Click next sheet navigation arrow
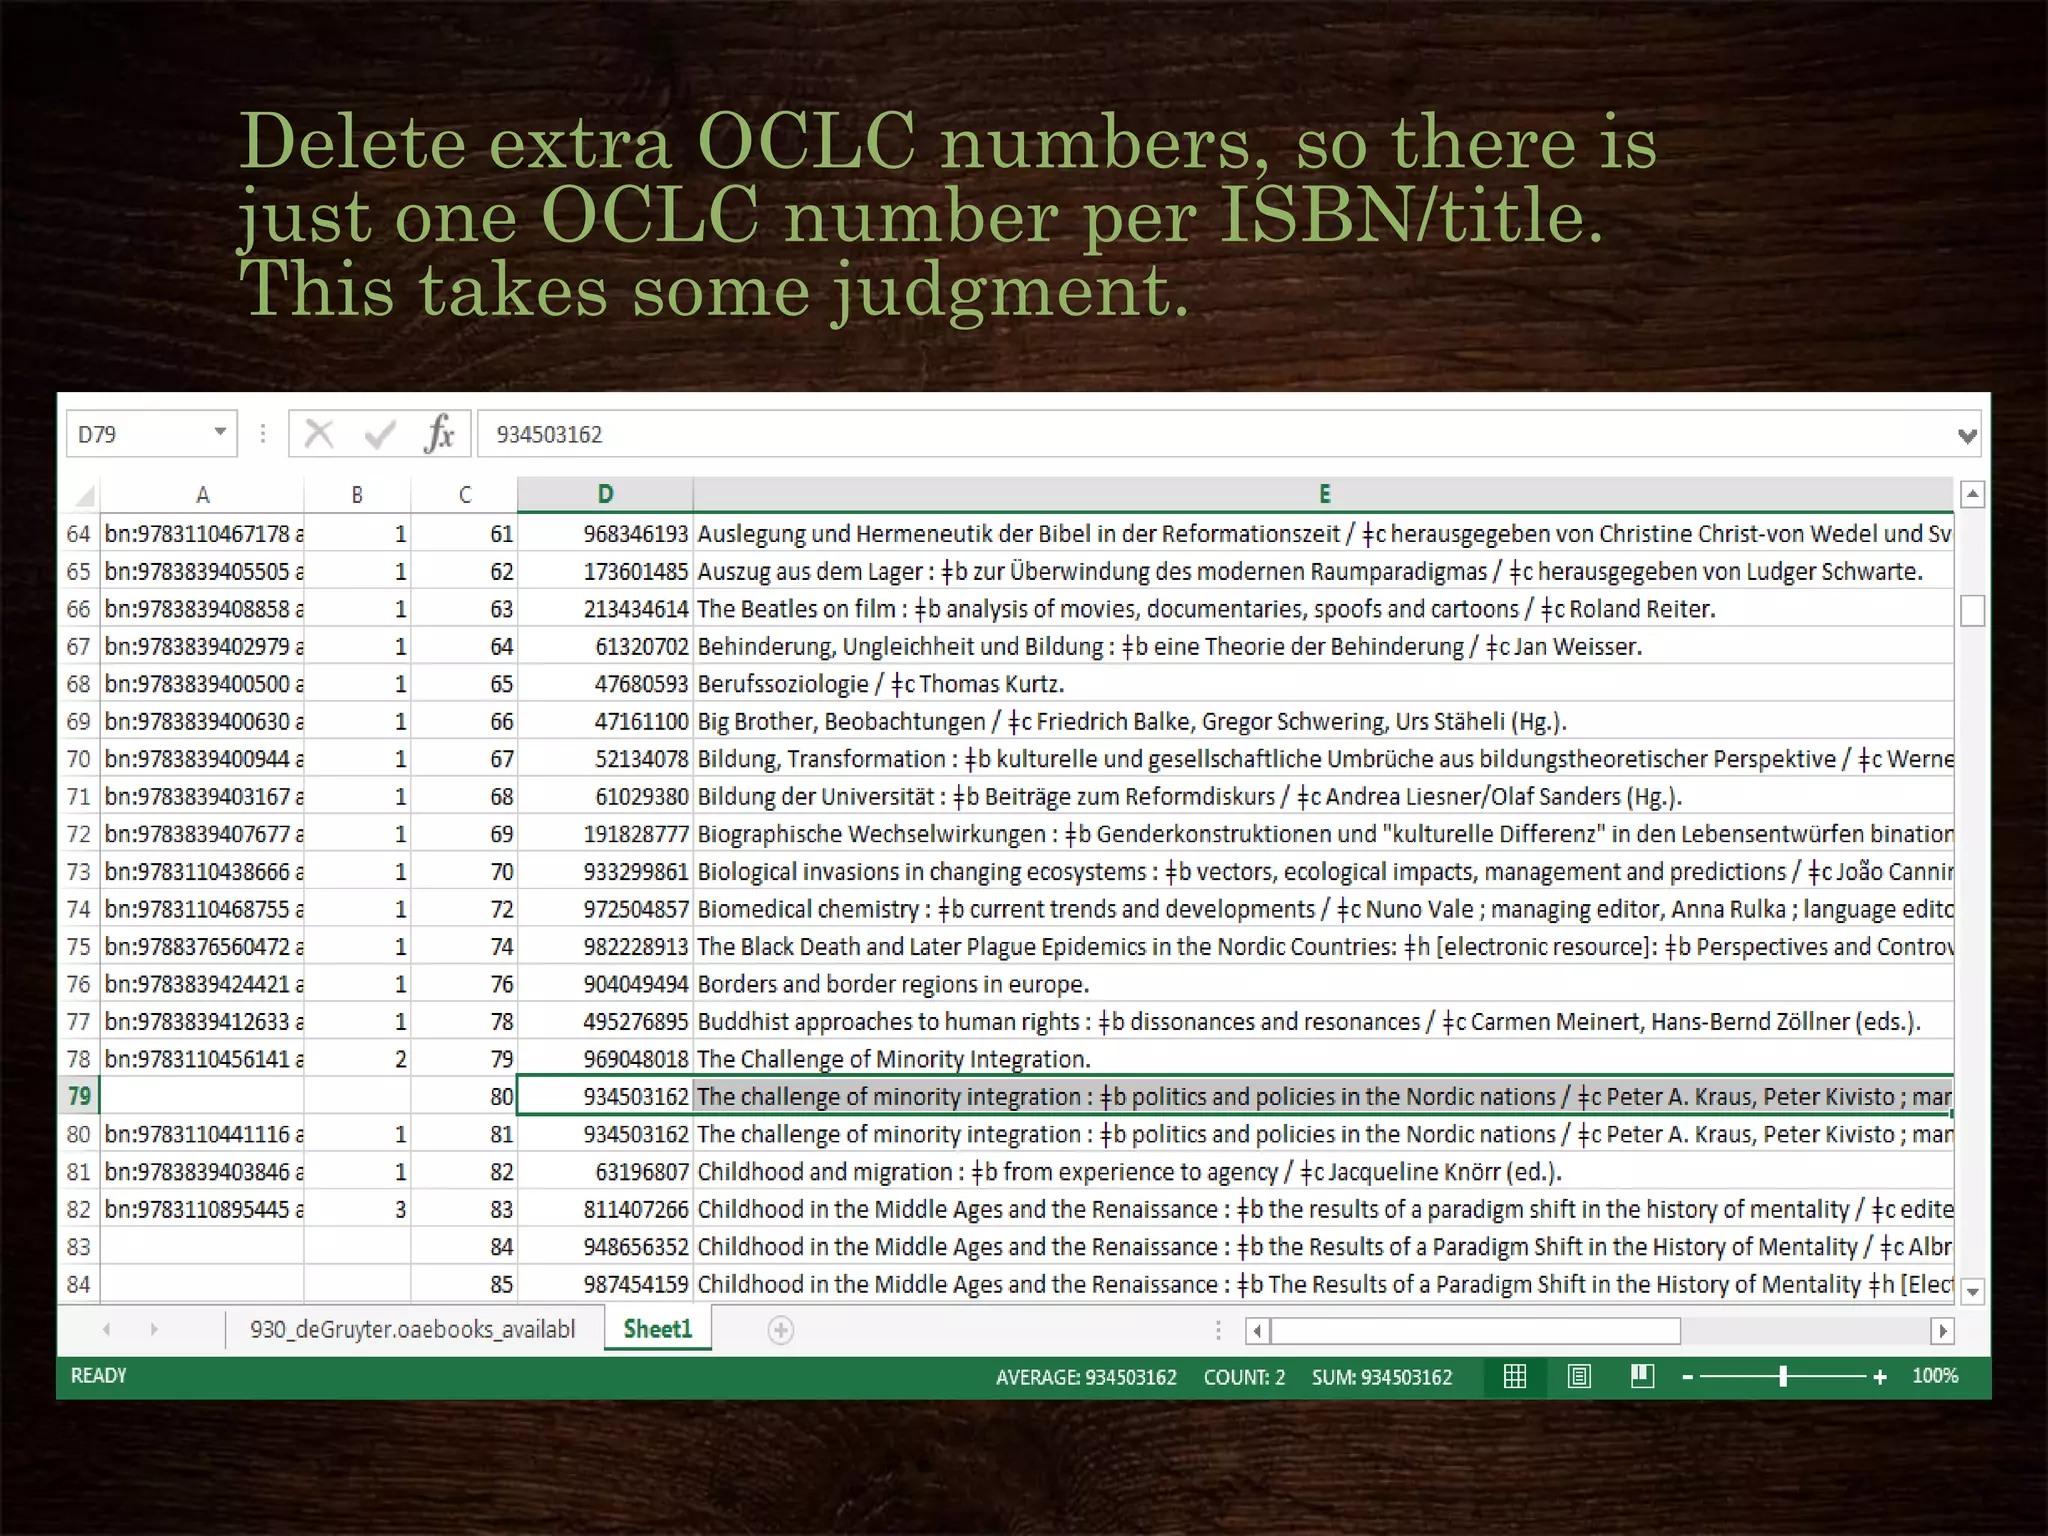Screen dimensions: 2048x1536 (x=153, y=1330)
